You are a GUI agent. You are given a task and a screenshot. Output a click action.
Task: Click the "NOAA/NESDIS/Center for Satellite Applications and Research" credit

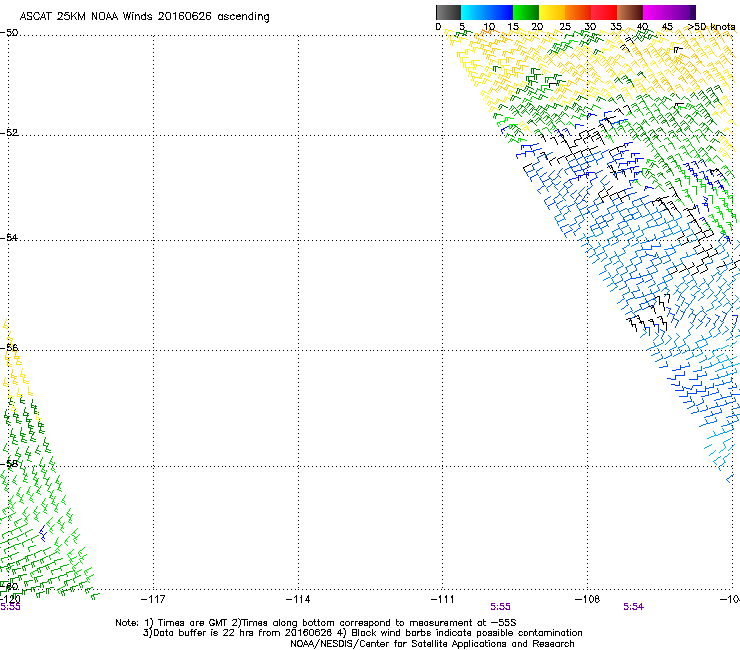point(432,644)
